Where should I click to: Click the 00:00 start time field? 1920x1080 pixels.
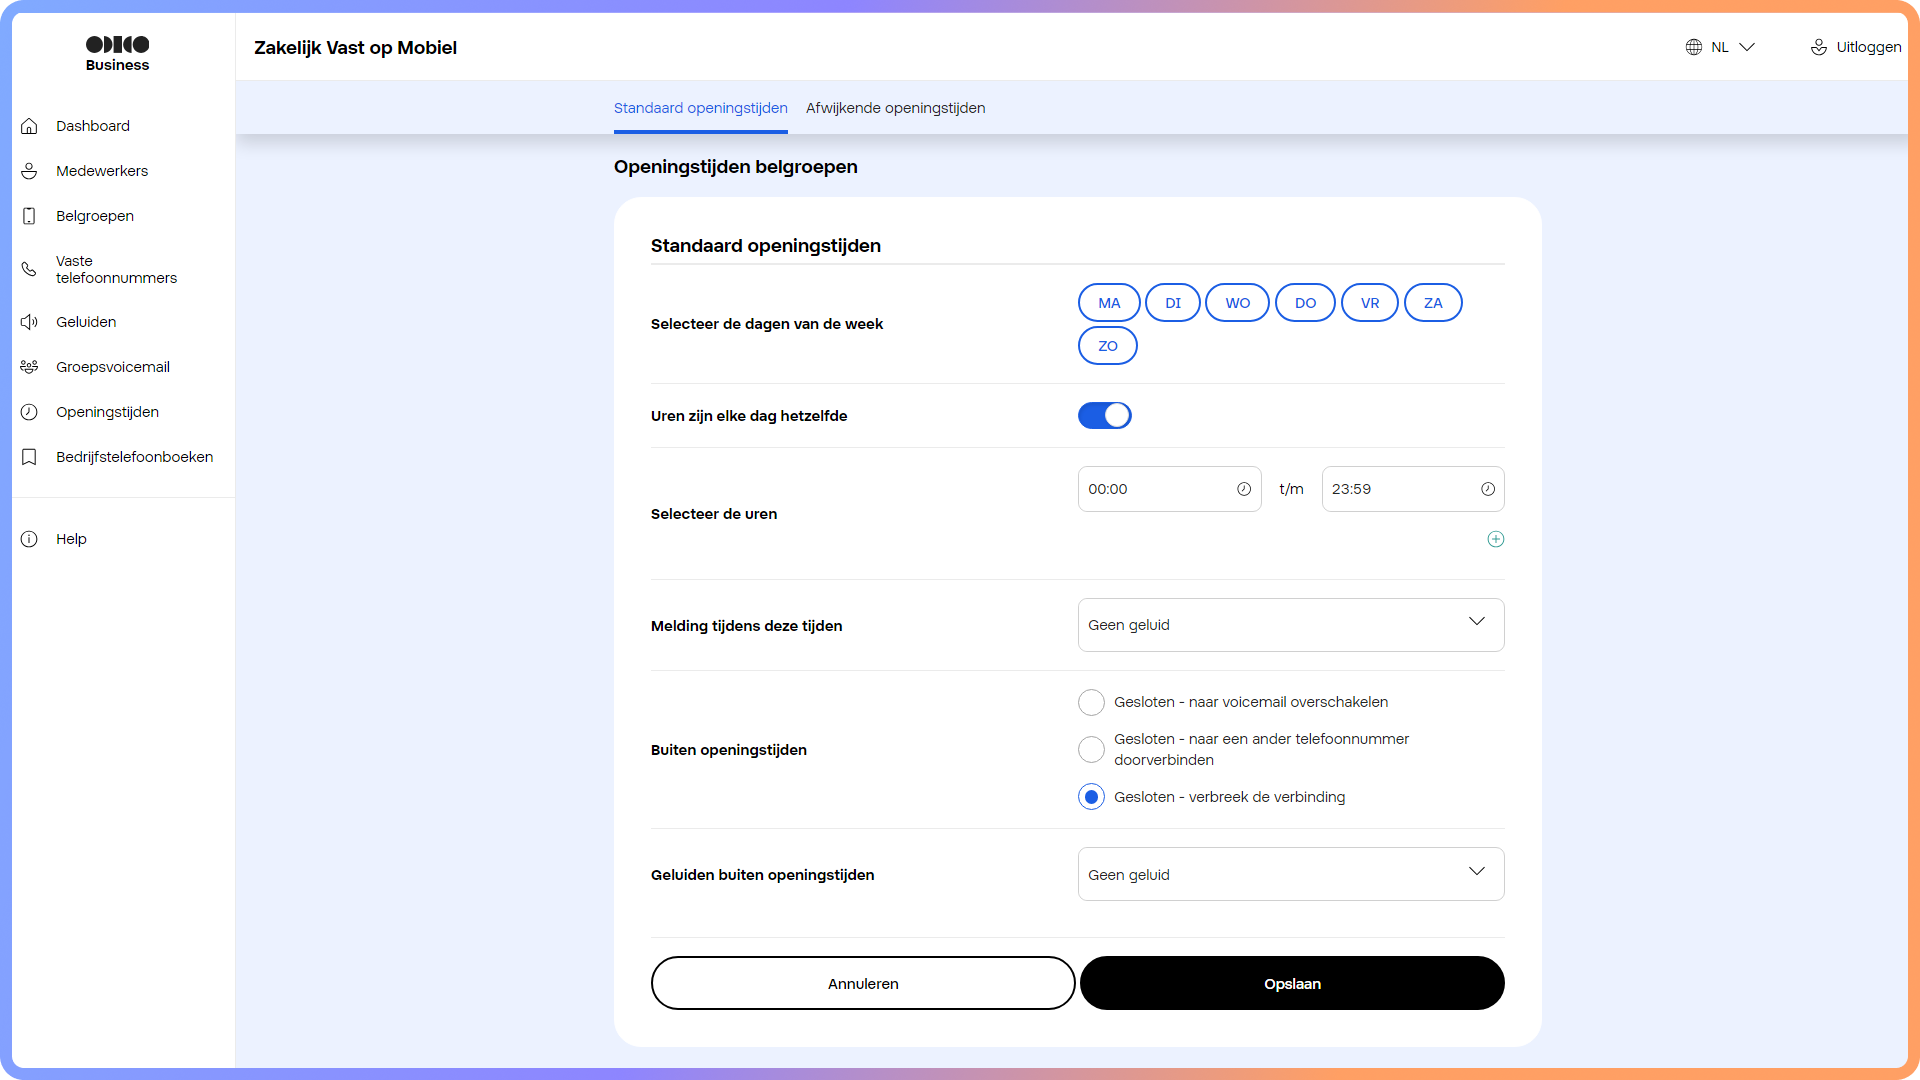tap(1155, 489)
